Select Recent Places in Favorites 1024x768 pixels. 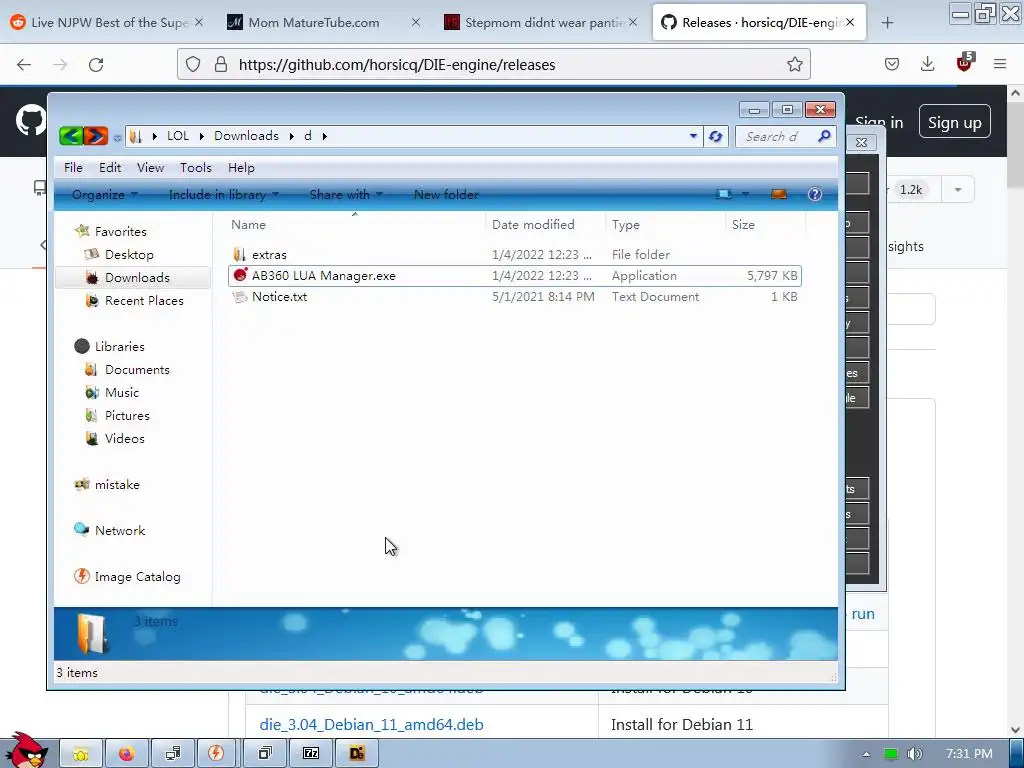tap(144, 300)
